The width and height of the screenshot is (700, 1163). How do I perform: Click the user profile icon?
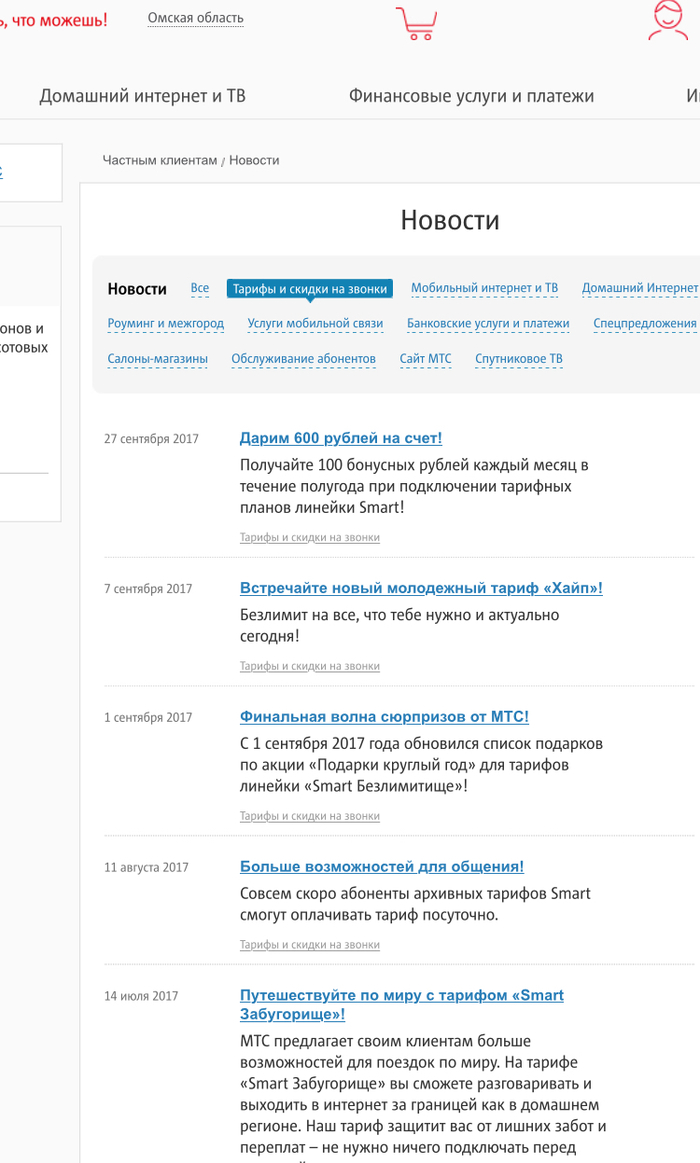pyautogui.click(x=667, y=21)
